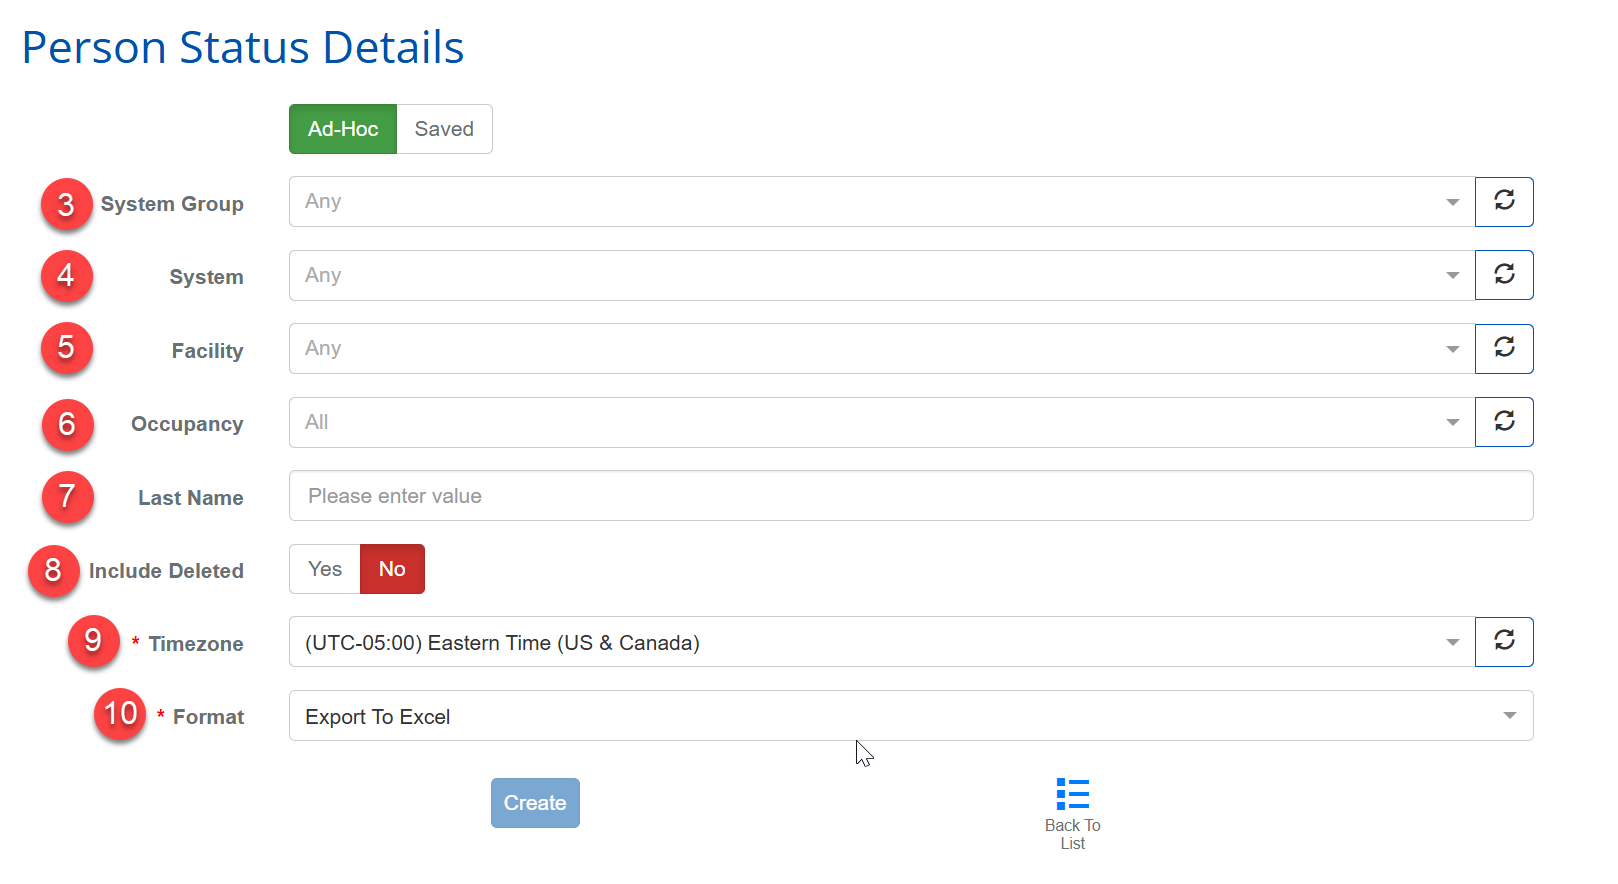Select the Ad-Hoc tab
The width and height of the screenshot is (1618, 884).
click(x=343, y=129)
